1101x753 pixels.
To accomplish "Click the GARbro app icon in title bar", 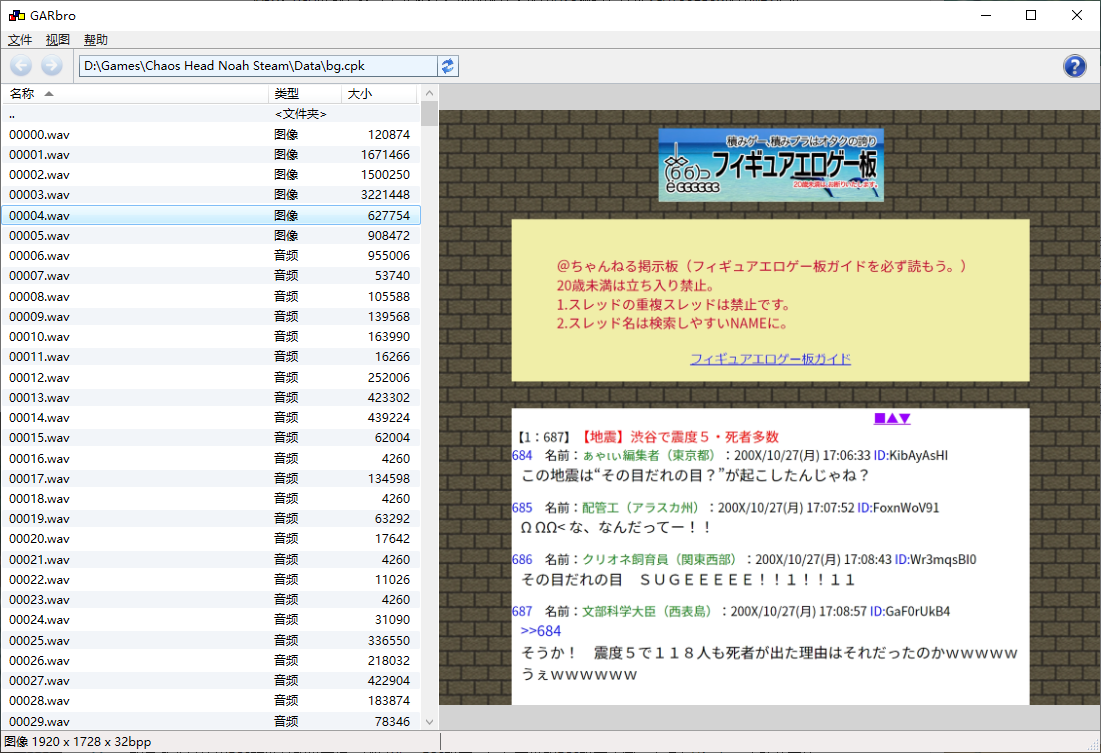I will click(16, 15).
